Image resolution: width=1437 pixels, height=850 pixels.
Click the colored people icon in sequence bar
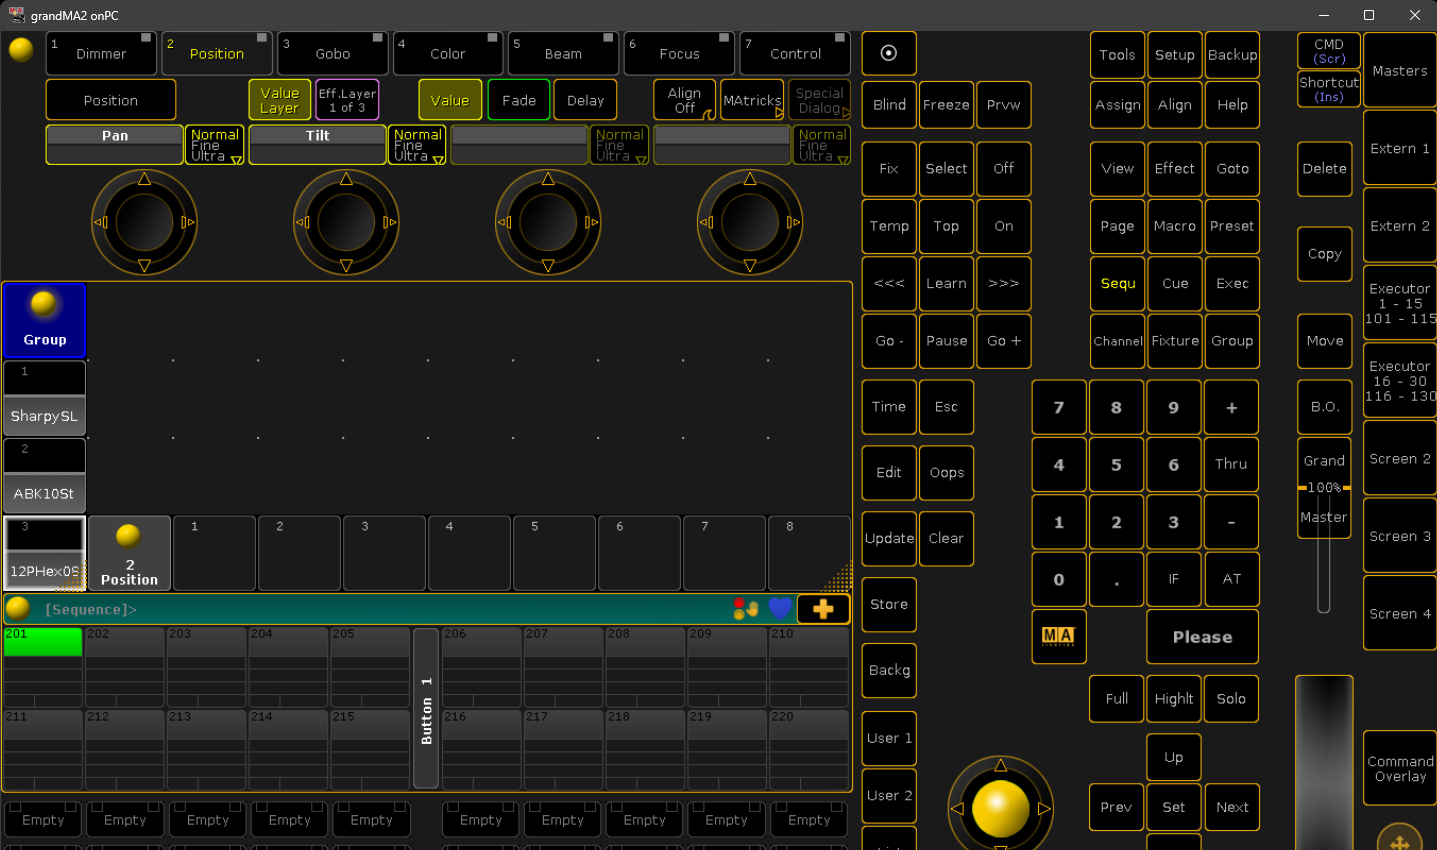[745, 609]
